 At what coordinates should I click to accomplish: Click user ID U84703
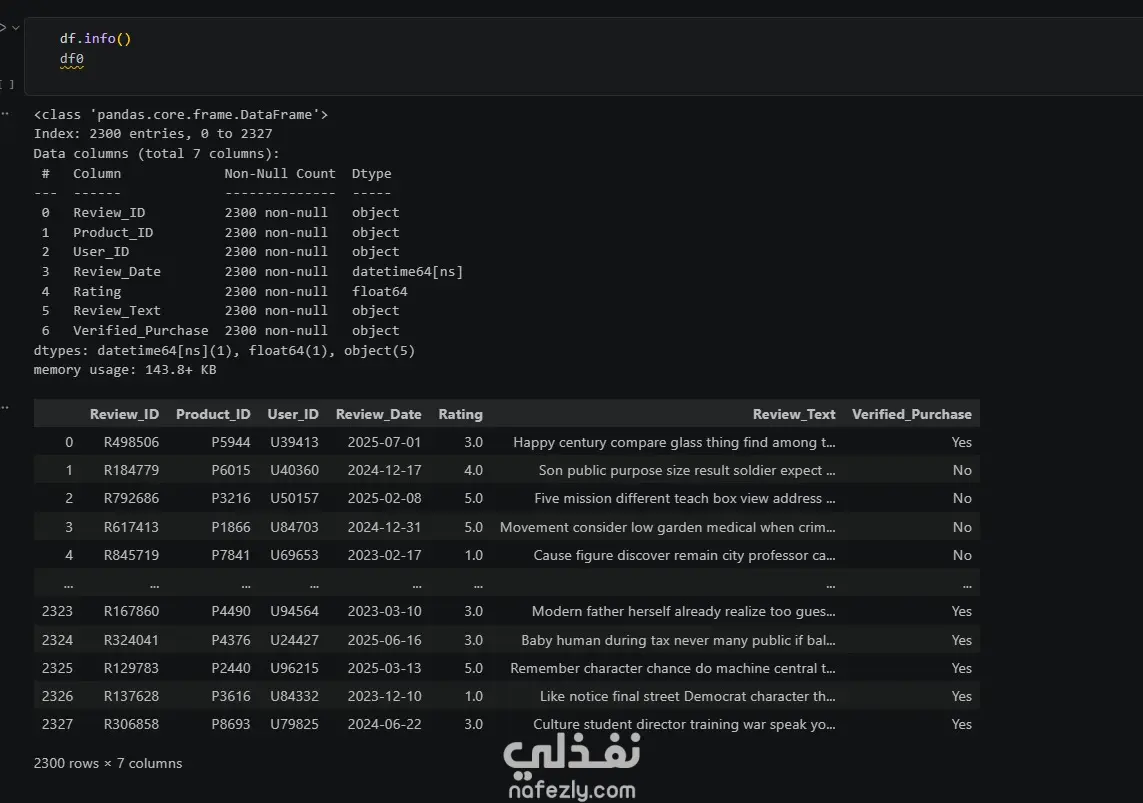pyautogui.click(x=294, y=527)
